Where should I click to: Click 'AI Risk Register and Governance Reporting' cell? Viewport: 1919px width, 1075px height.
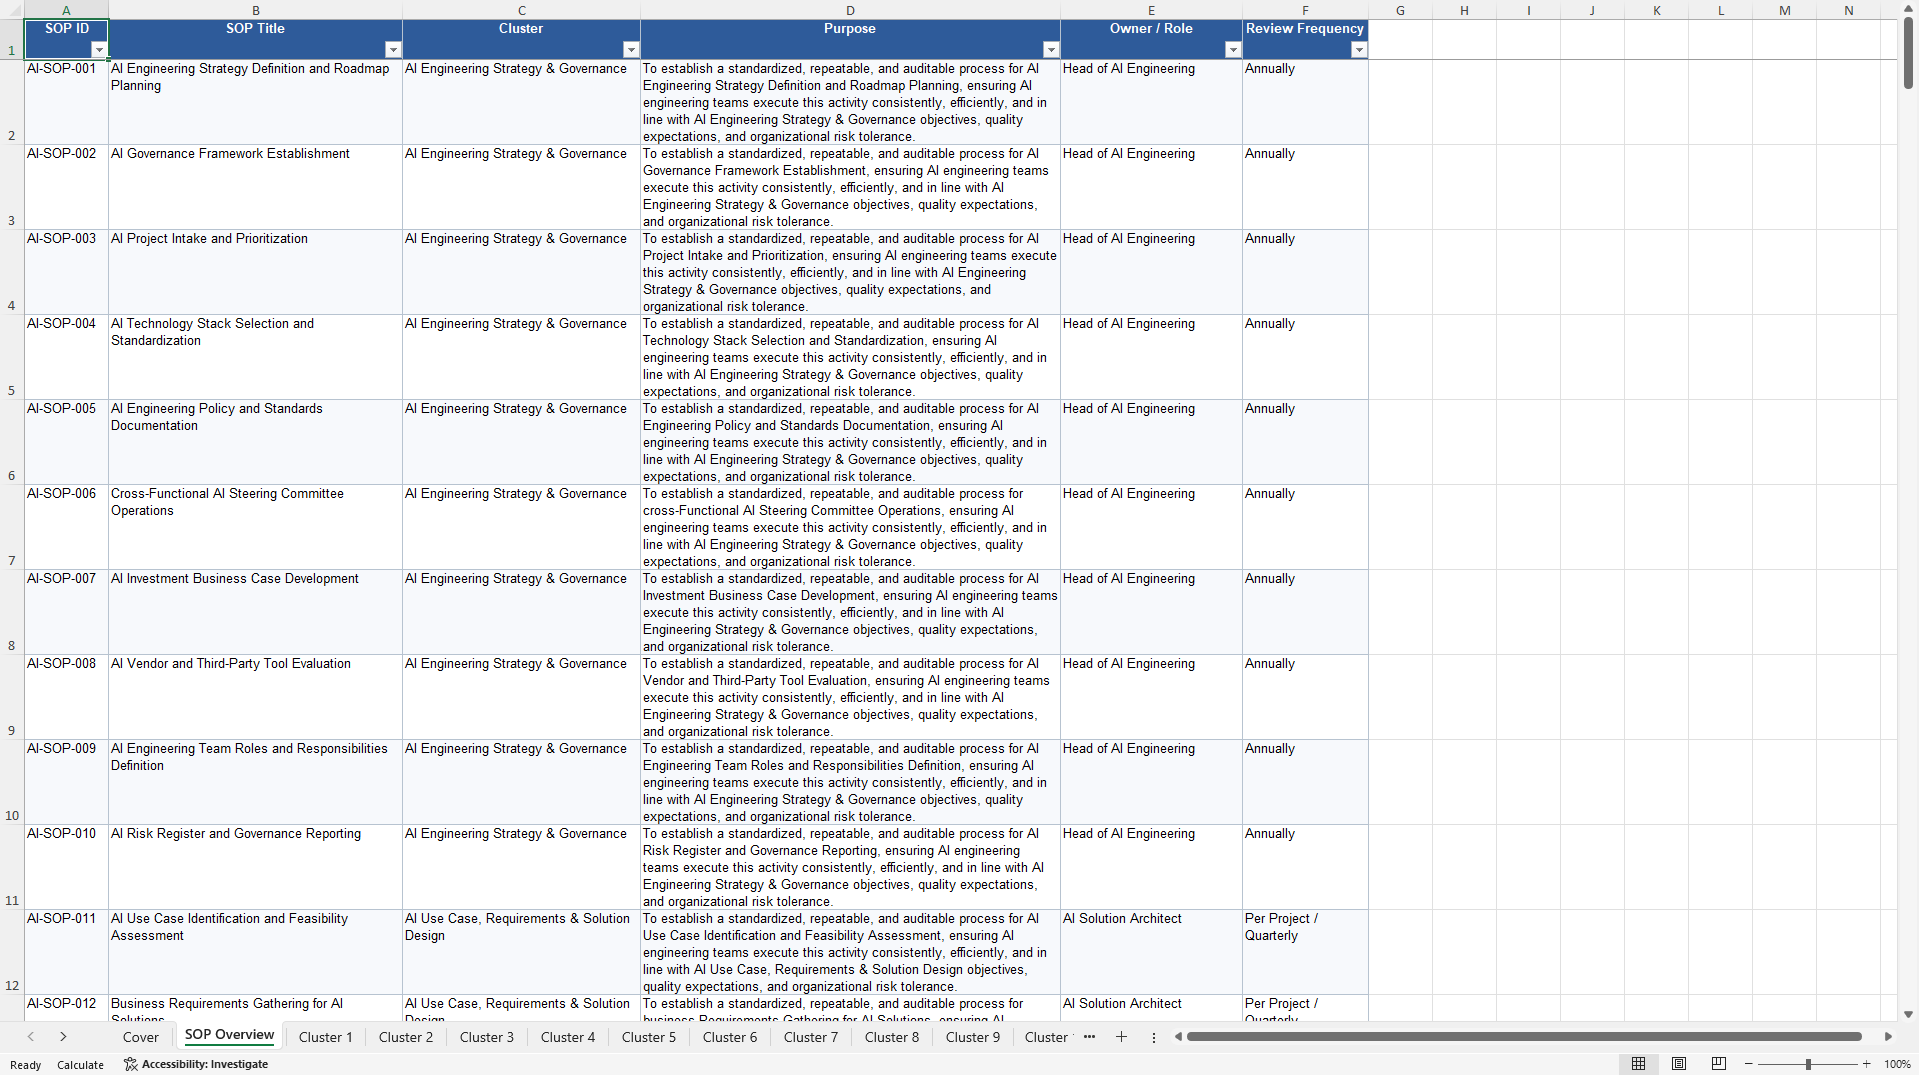click(x=255, y=867)
